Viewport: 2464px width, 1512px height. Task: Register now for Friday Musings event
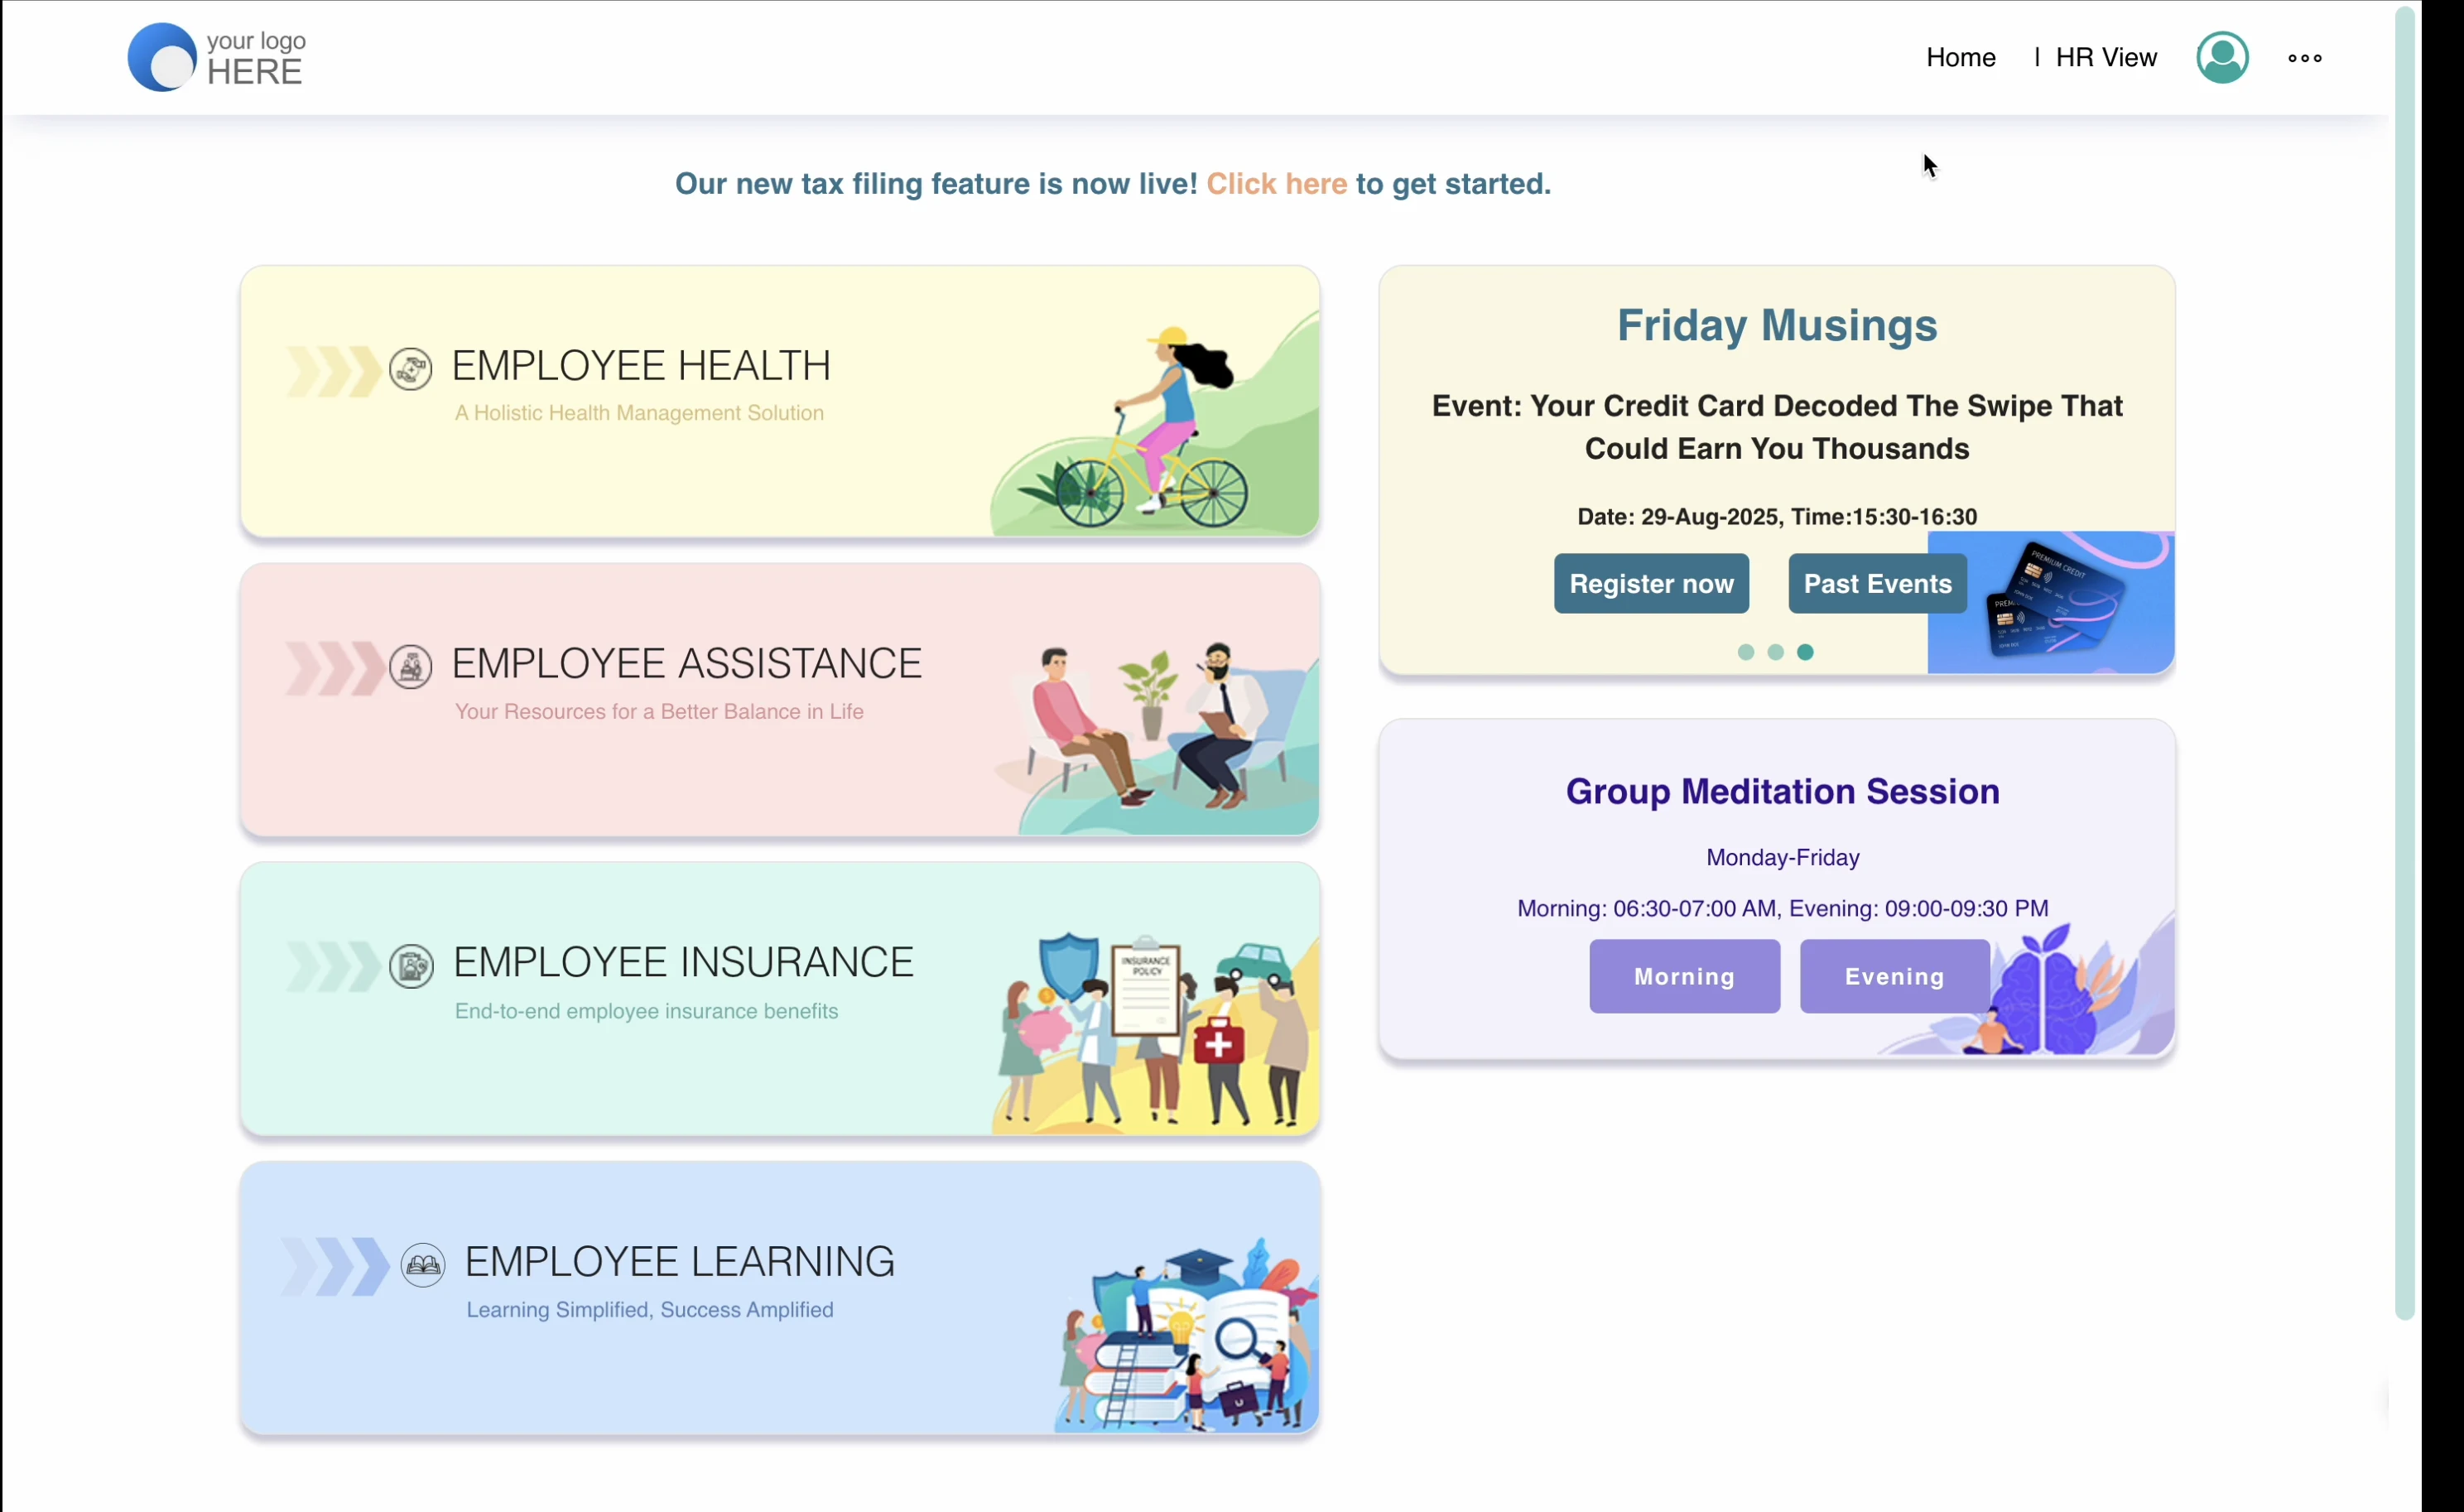click(x=1651, y=583)
